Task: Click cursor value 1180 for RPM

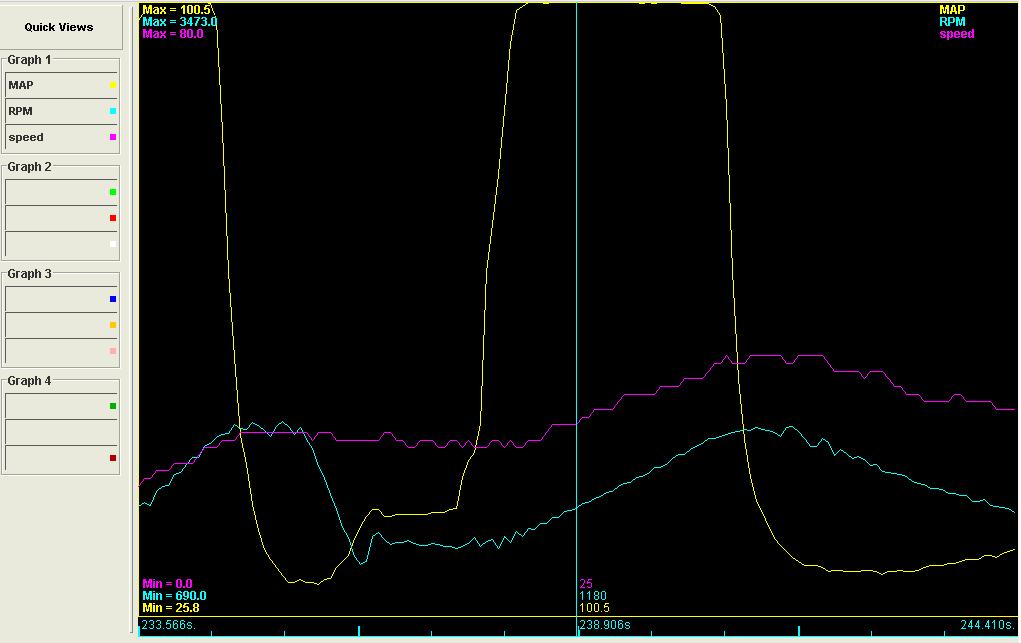Action: (x=593, y=595)
